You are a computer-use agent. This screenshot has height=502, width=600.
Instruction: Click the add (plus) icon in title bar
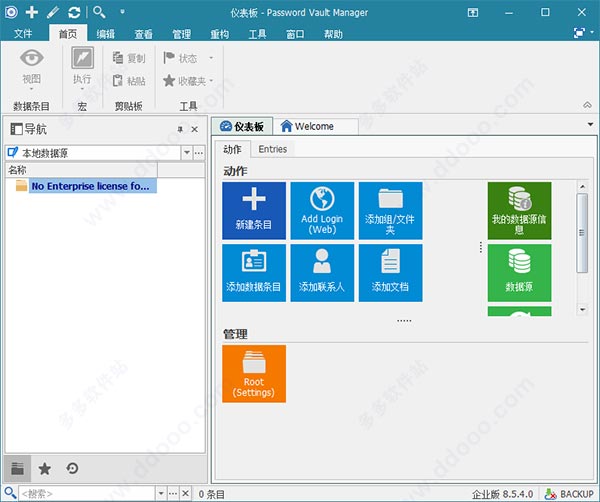[32, 12]
